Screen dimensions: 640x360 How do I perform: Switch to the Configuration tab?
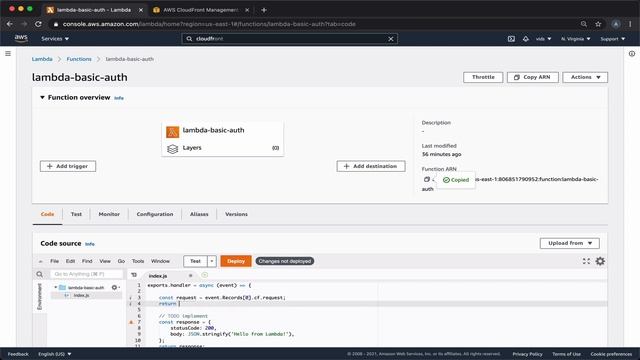155,214
